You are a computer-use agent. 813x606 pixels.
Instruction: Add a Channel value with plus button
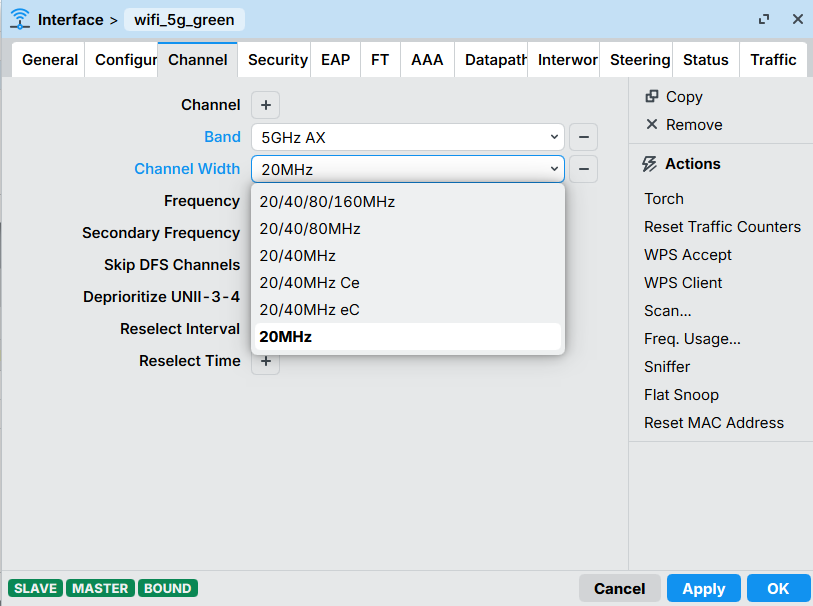(x=265, y=105)
